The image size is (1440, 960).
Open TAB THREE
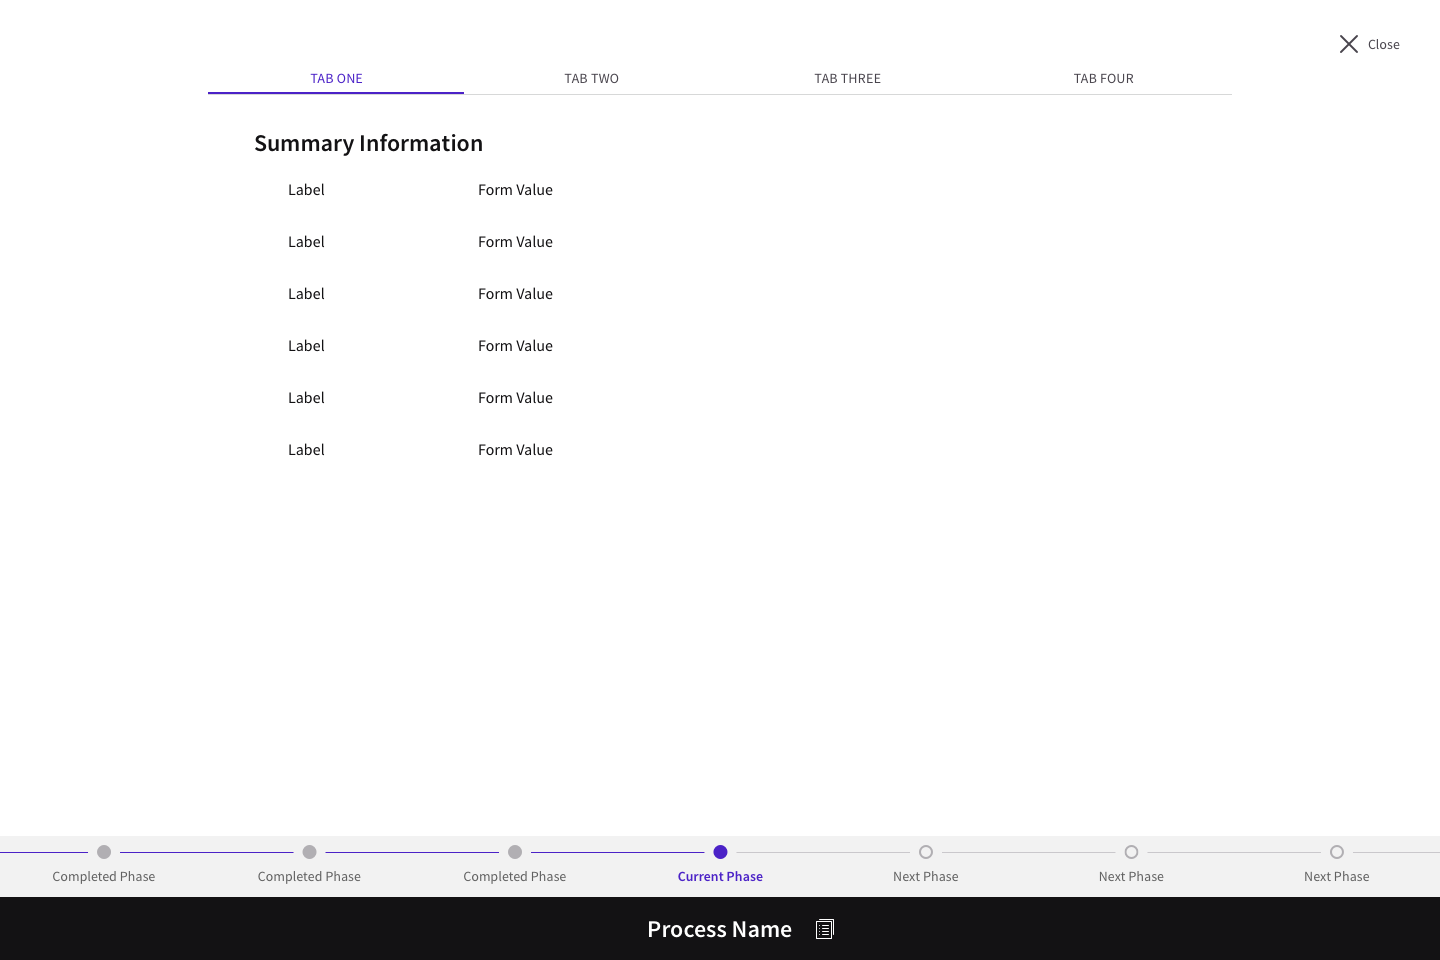pyautogui.click(x=847, y=78)
